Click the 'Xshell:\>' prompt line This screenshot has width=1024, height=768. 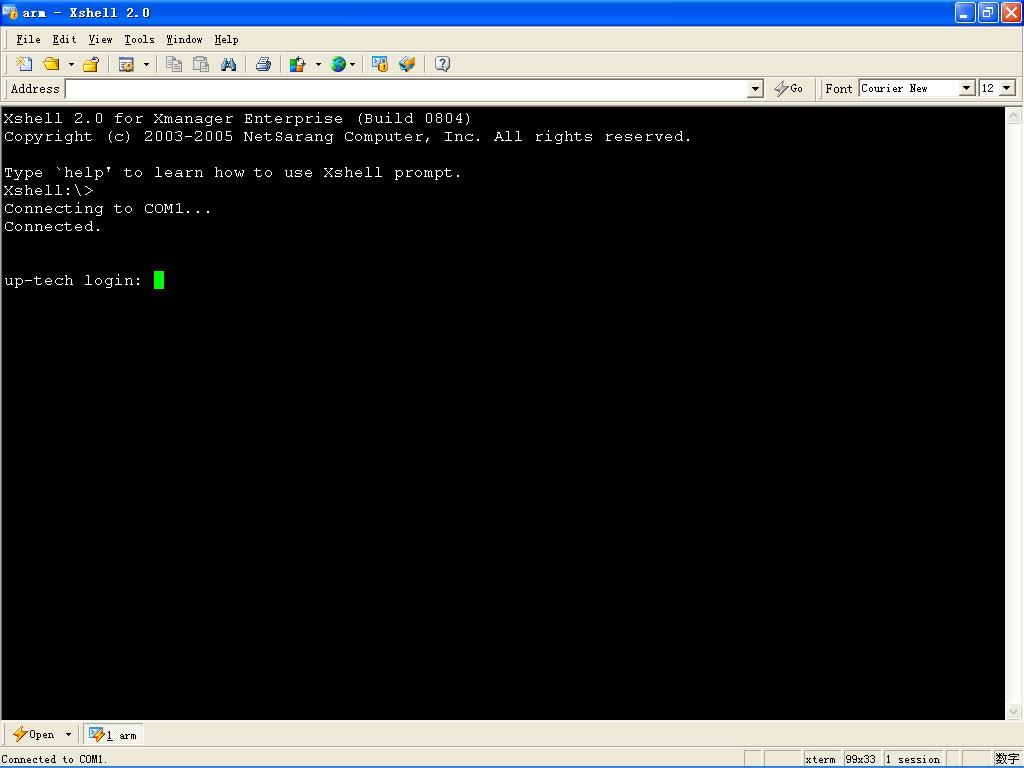tap(48, 191)
